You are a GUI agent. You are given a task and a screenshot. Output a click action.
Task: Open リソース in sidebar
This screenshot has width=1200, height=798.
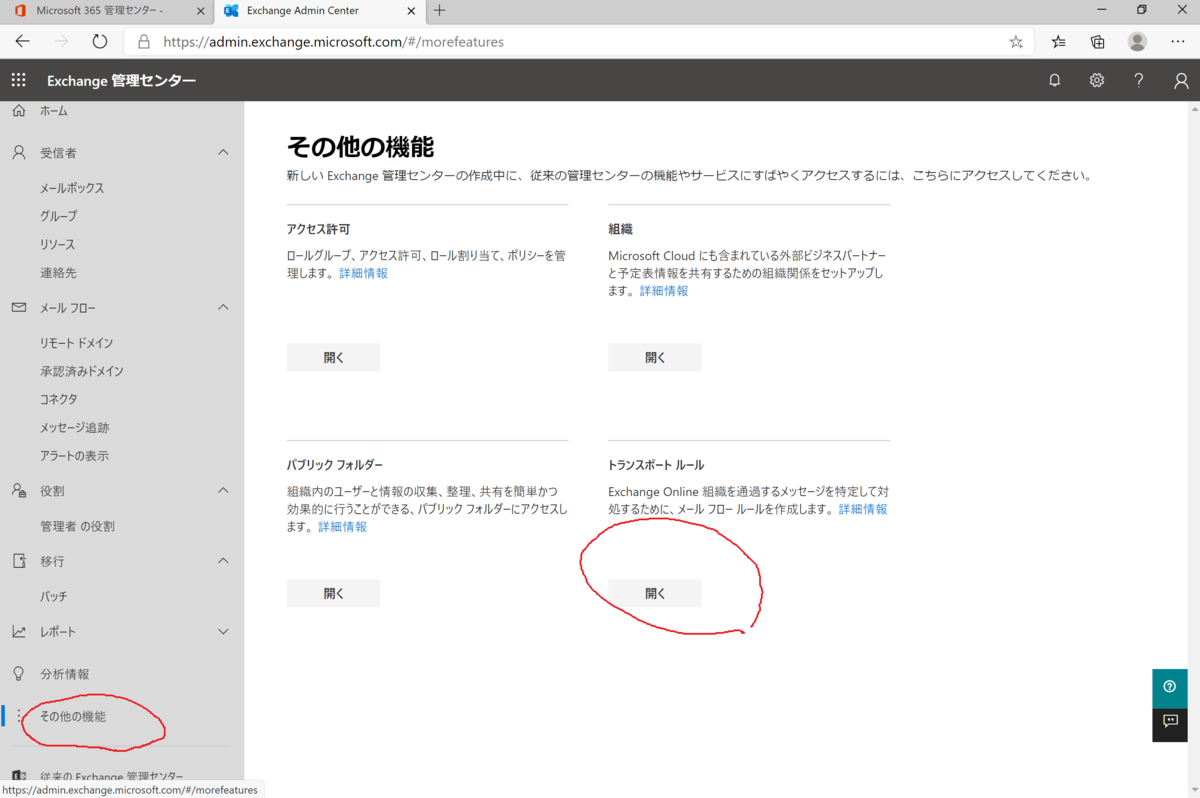[x=57, y=244]
